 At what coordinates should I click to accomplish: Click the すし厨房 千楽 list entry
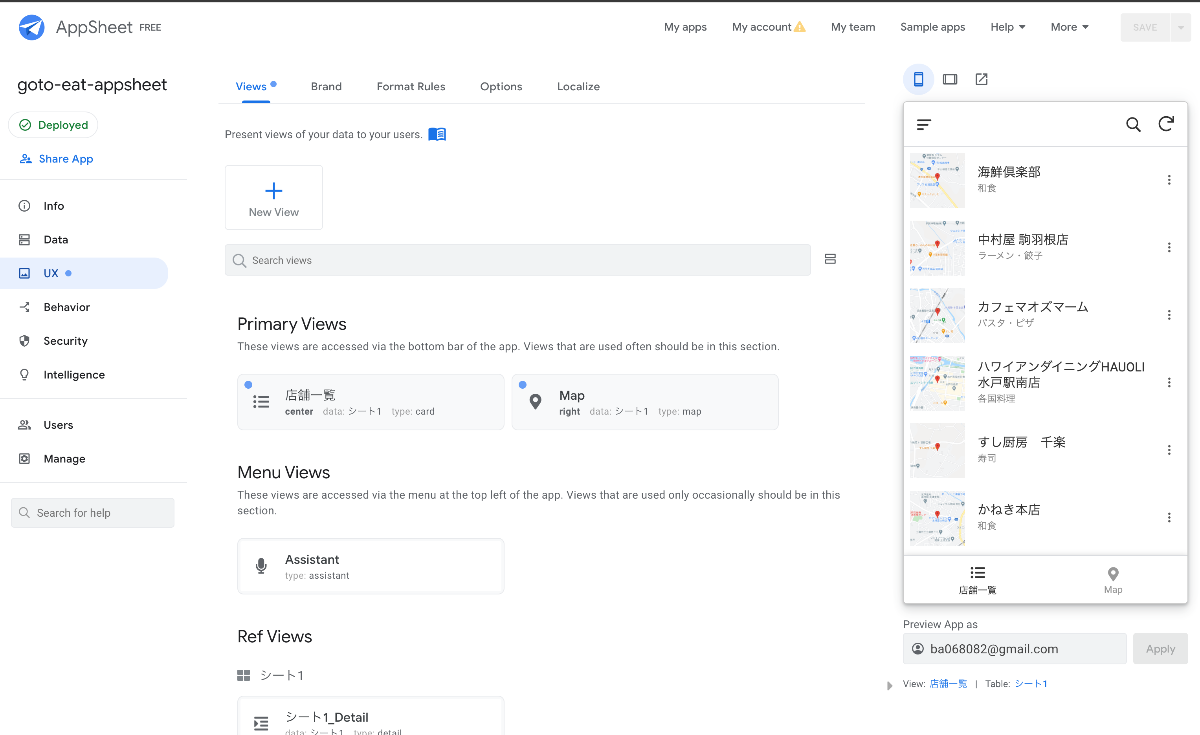1045,450
